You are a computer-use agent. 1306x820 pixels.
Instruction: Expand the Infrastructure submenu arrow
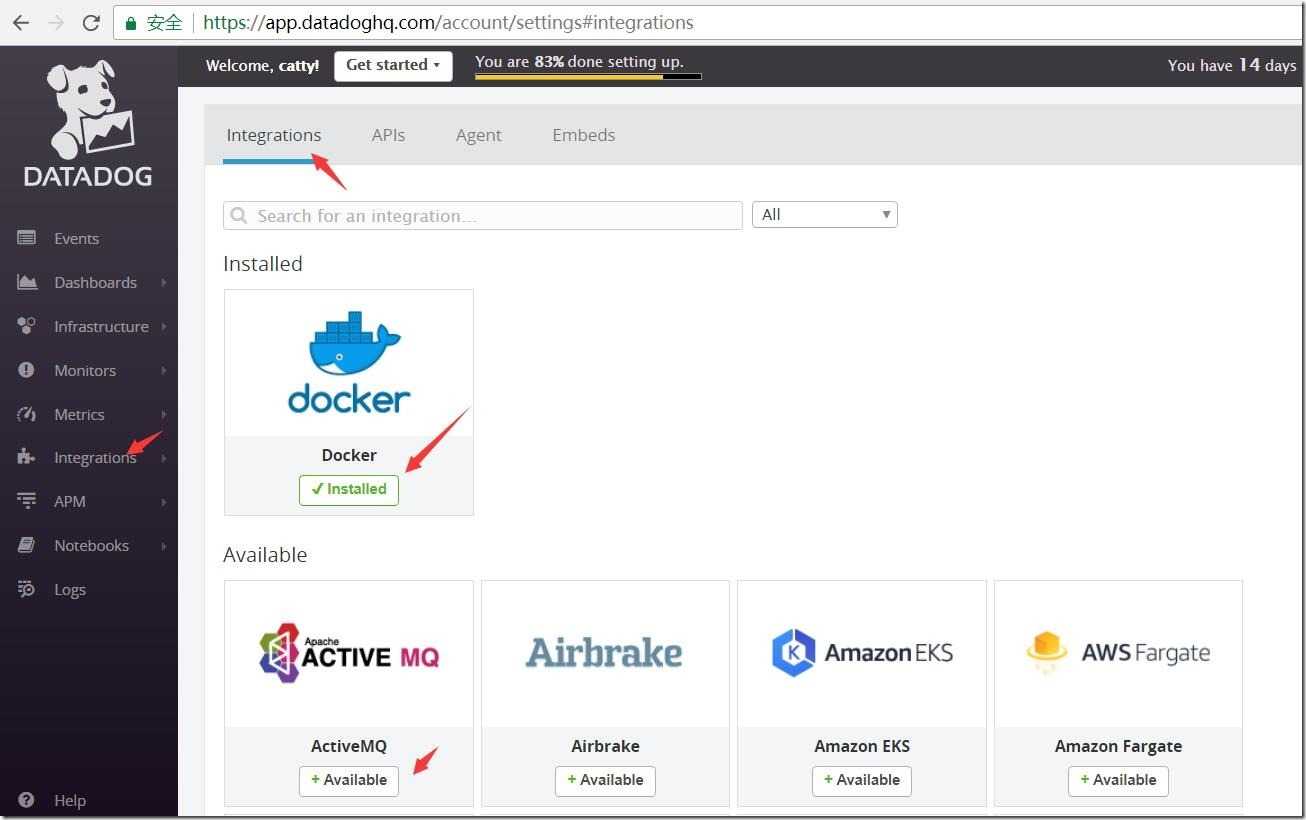point(163,326)
